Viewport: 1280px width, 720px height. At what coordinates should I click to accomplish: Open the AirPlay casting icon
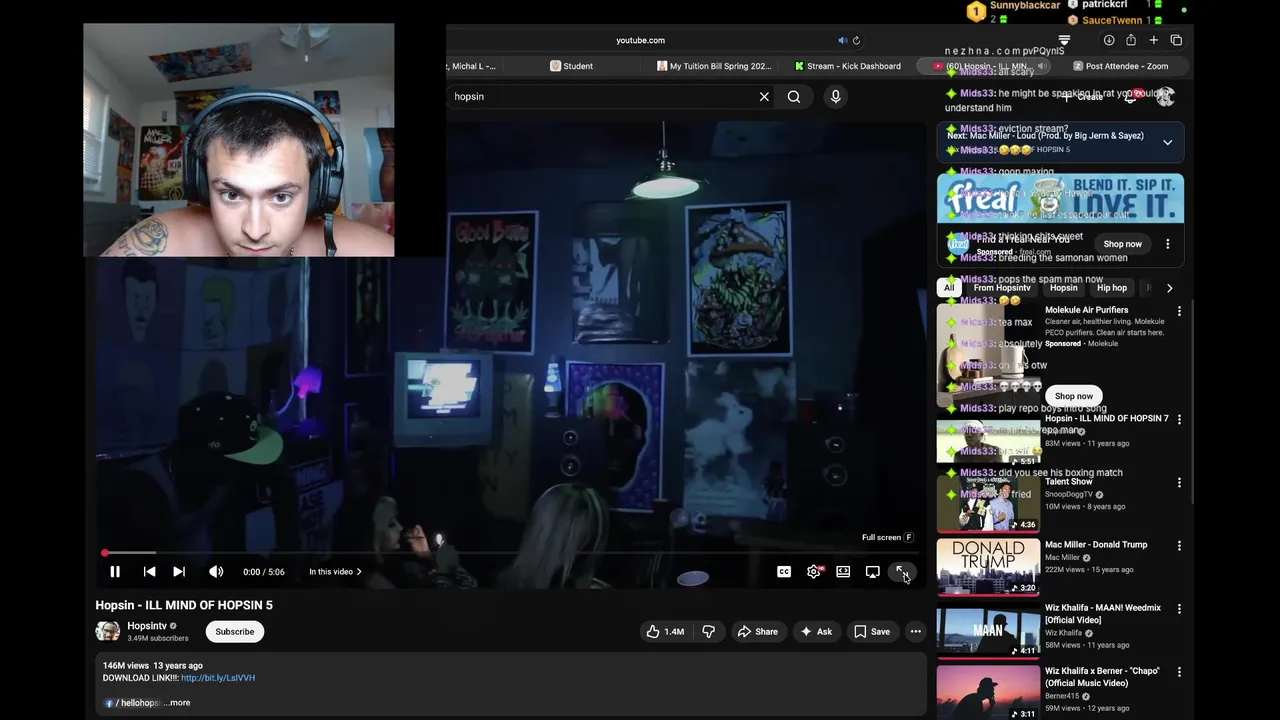pyautogui.click(x=872, y=572)
